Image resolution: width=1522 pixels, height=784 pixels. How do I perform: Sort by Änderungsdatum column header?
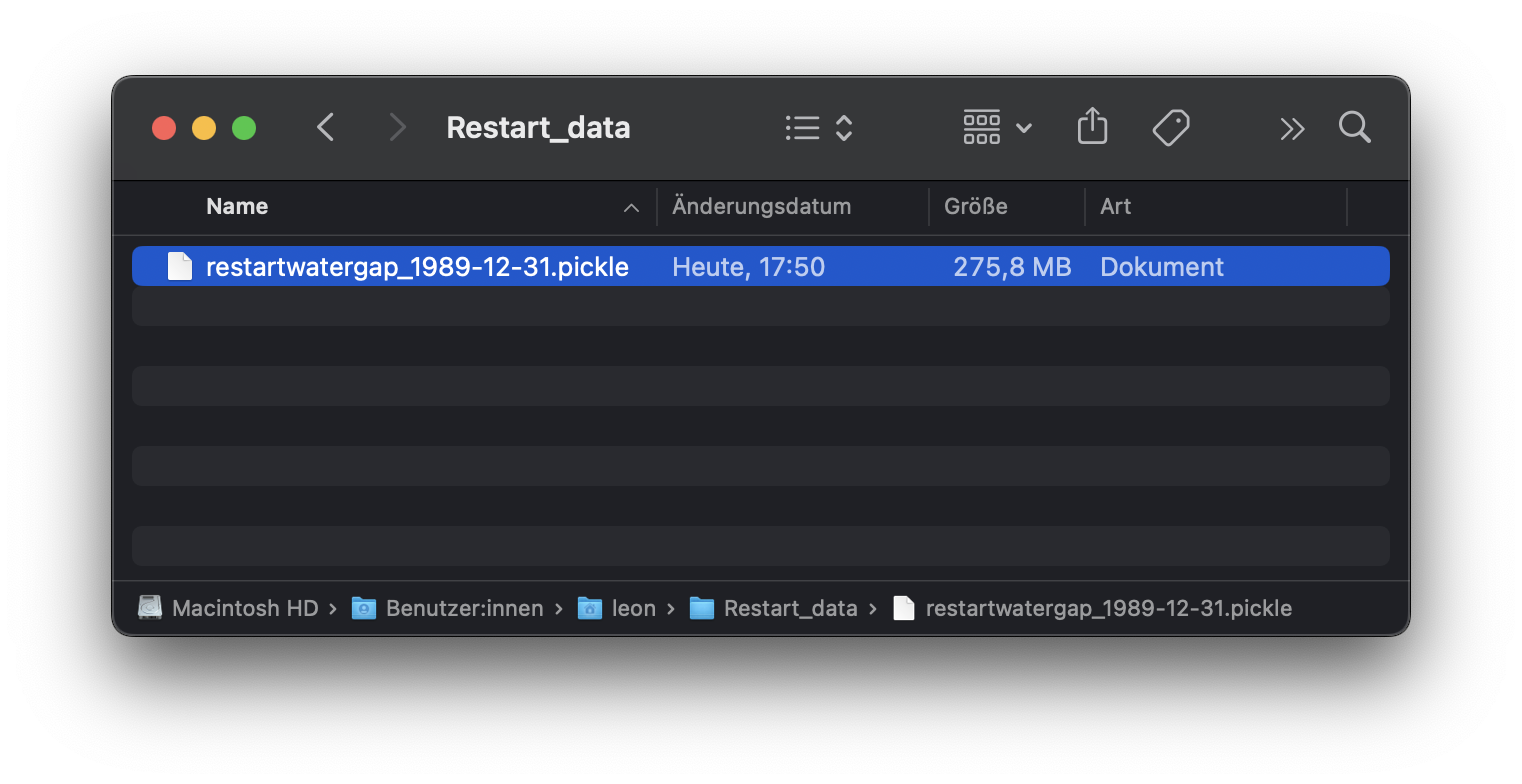click(x=761, y=207)
